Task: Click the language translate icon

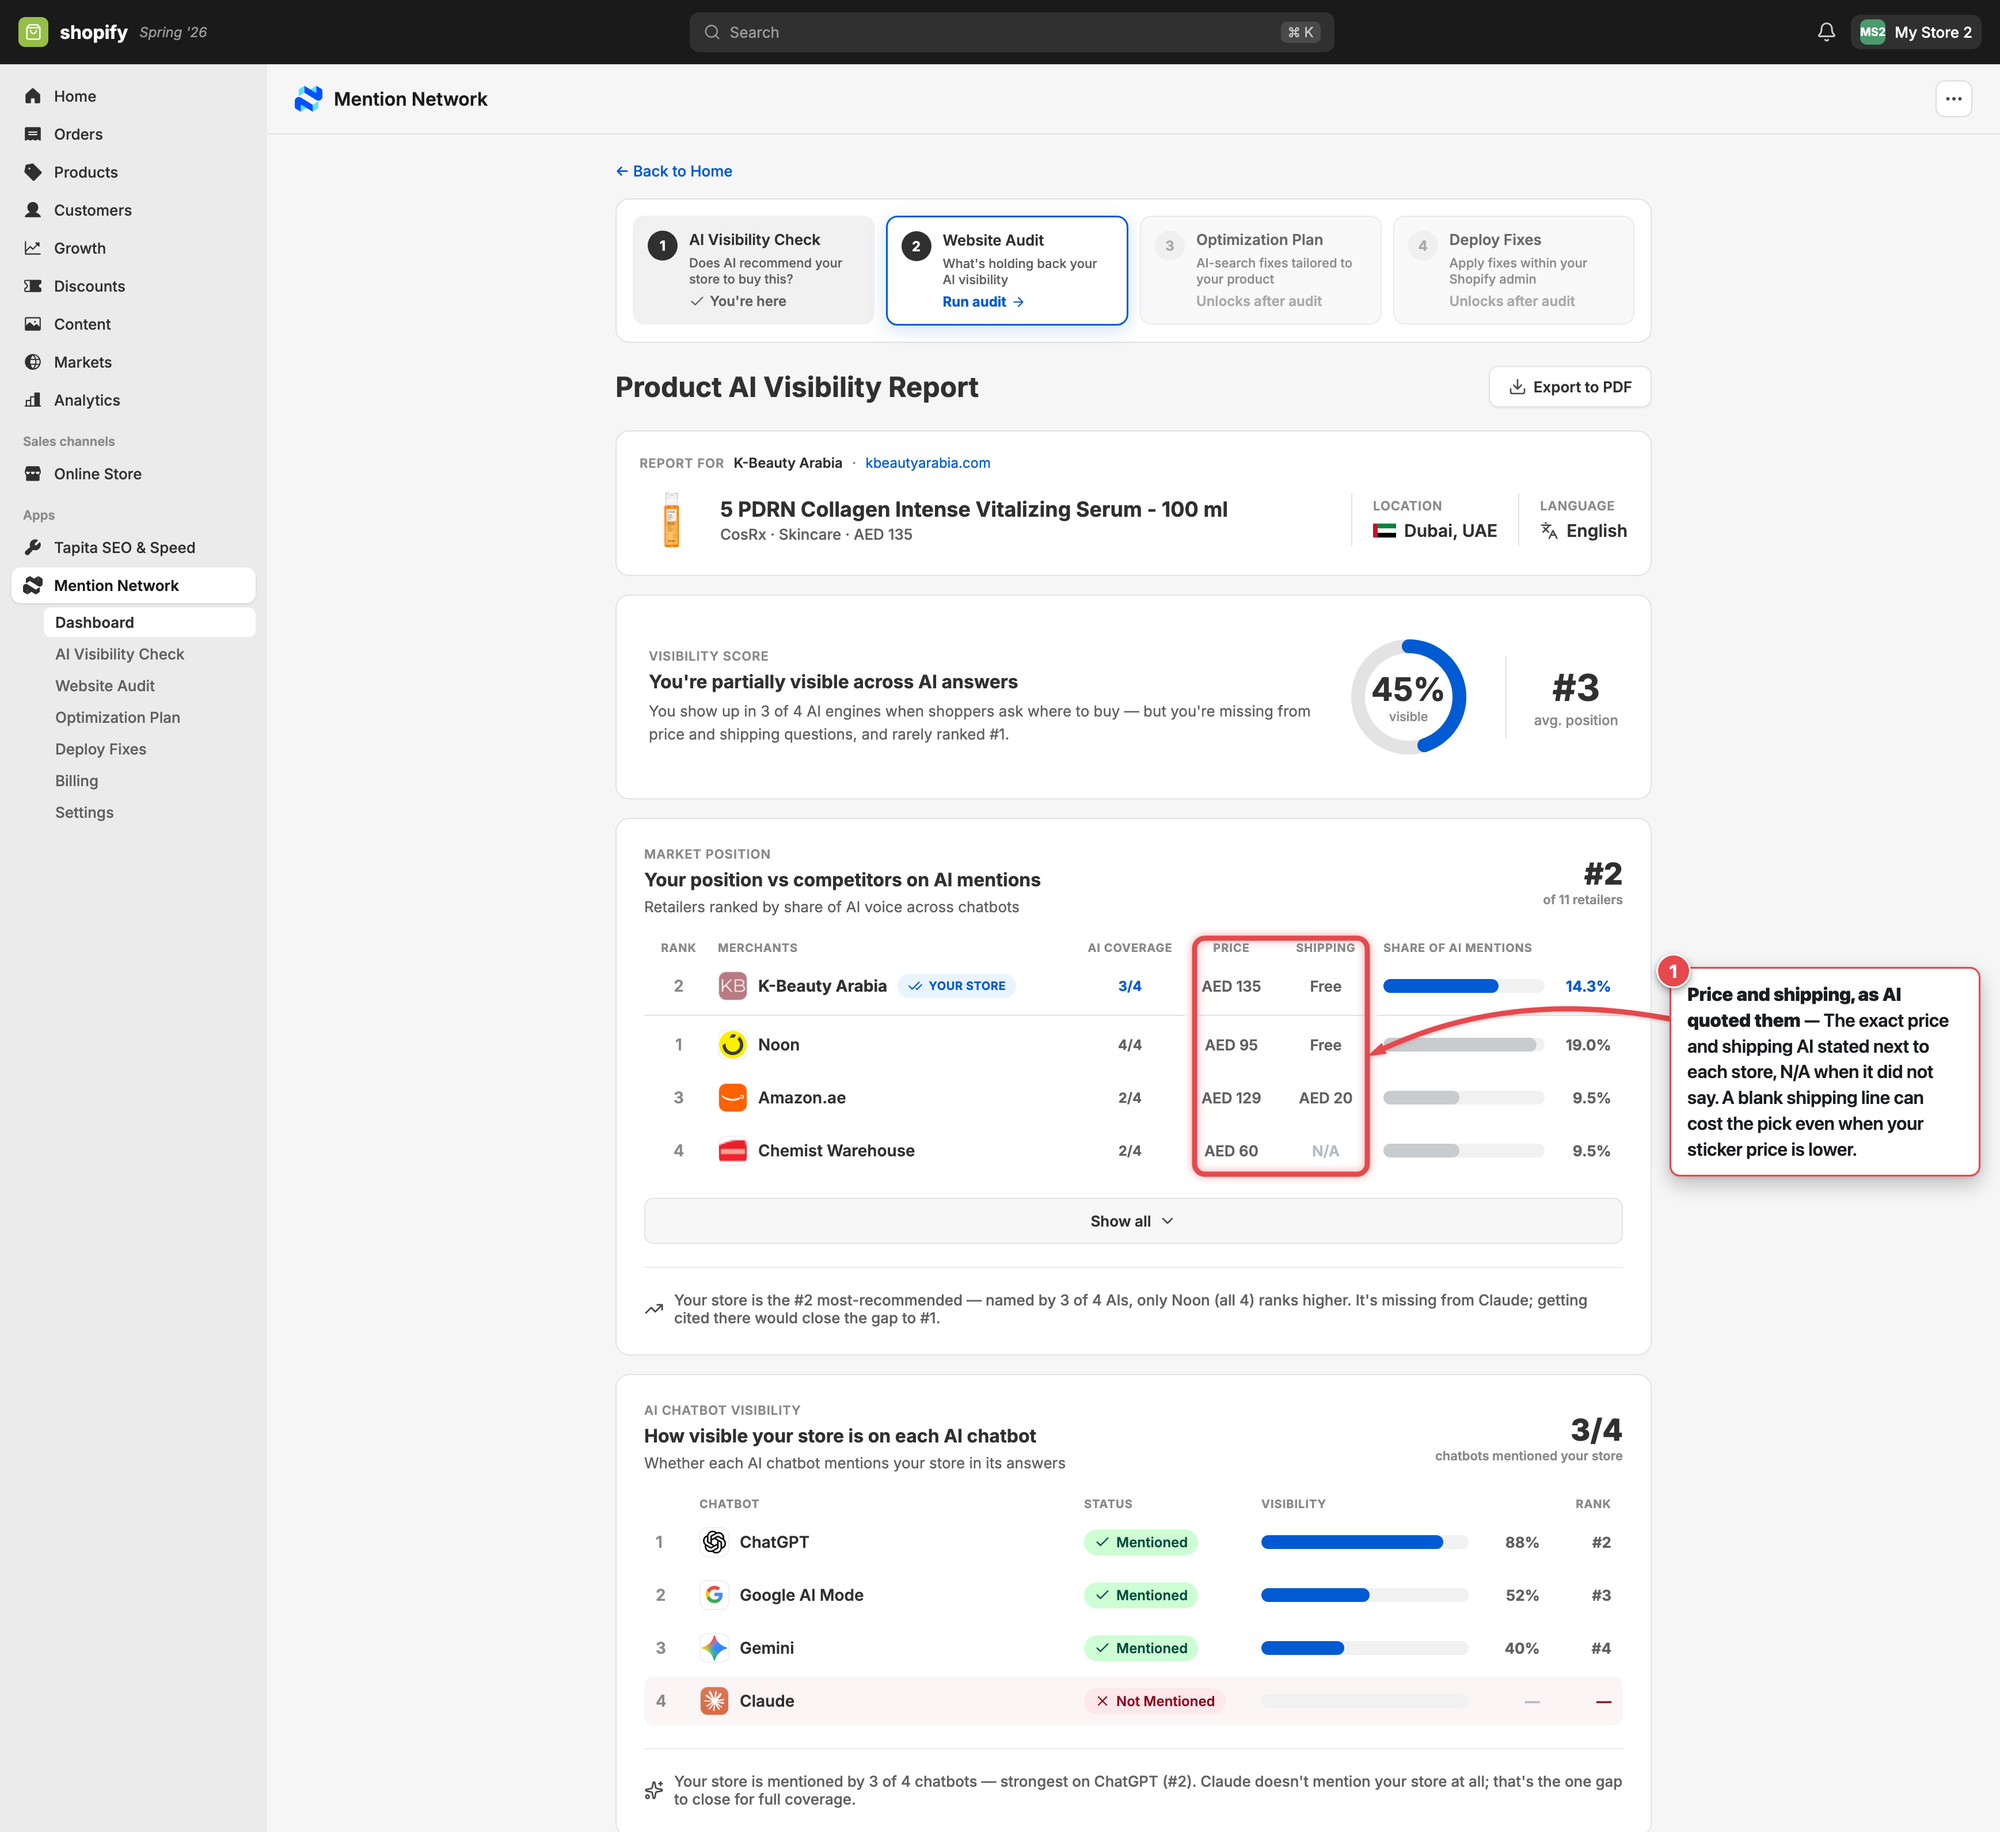Action: (1549, 531)
